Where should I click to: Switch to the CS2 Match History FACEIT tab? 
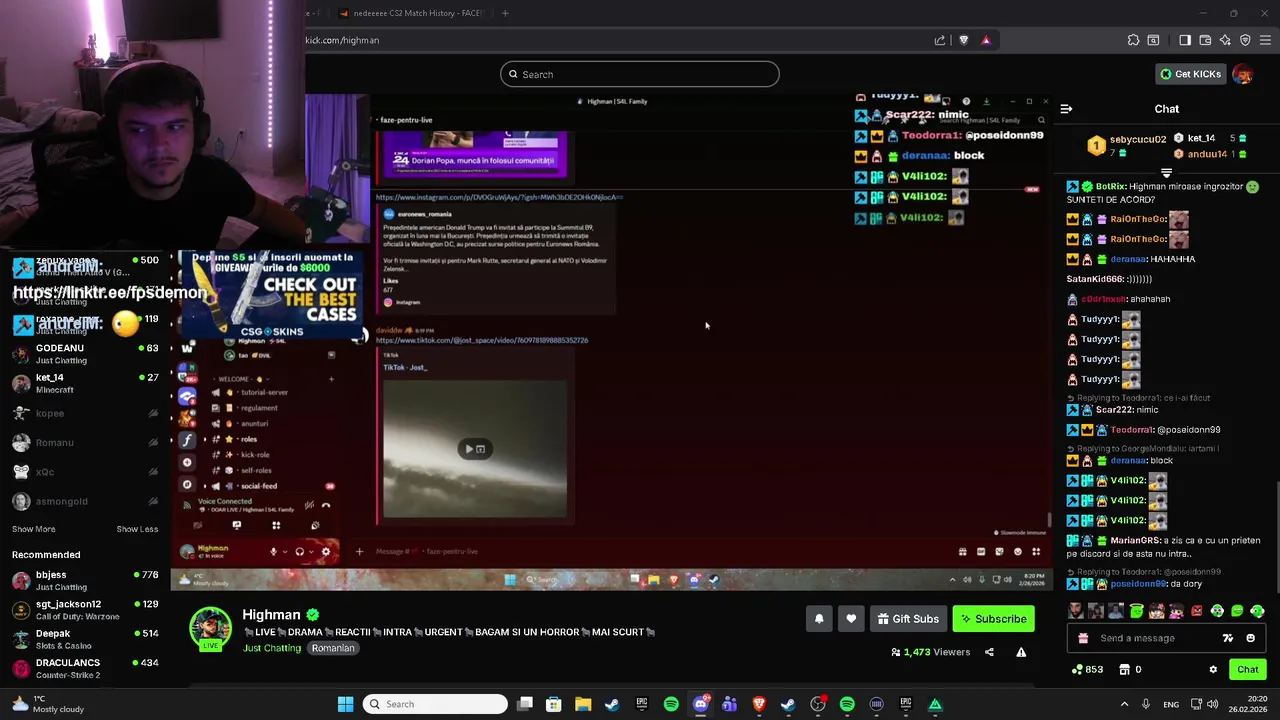coord(410,13)
